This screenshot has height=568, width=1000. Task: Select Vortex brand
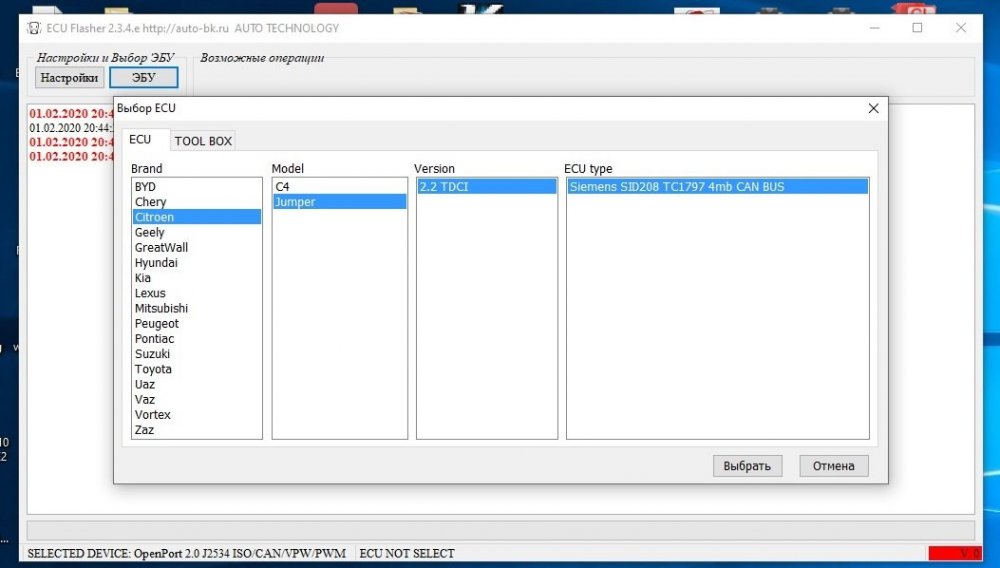tap(196, 415)
